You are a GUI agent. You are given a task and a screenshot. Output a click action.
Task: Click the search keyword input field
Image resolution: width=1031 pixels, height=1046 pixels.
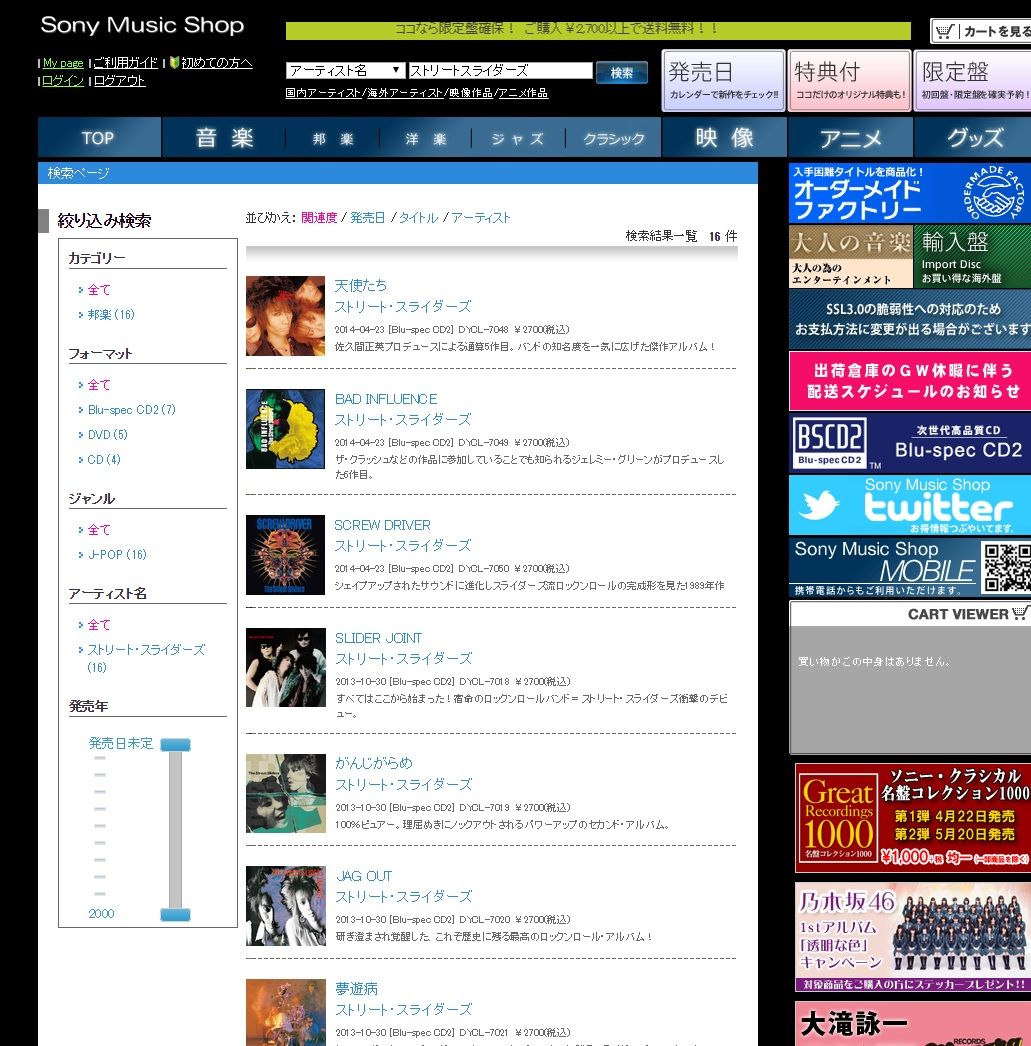[500, 71]
